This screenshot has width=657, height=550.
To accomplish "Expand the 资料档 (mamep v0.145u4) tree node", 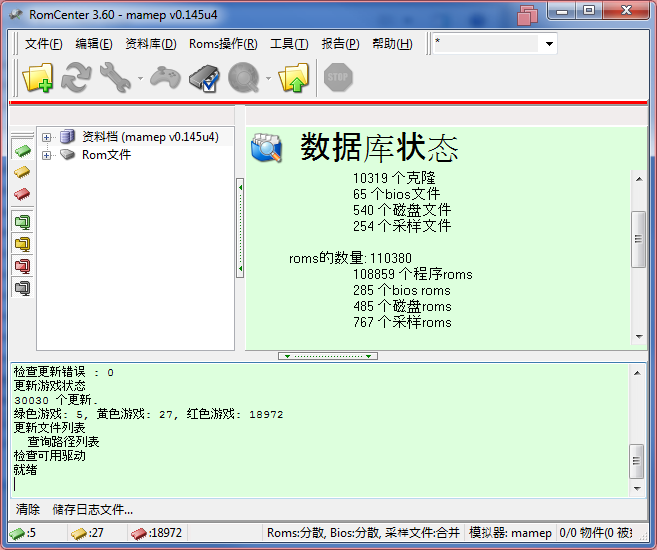I will coord(47,137).
